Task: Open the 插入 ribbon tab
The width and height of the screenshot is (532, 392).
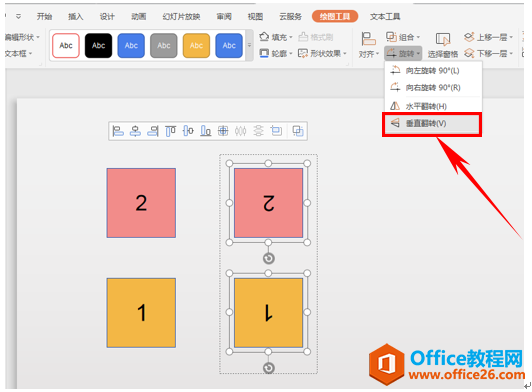Action: (75, 16)
